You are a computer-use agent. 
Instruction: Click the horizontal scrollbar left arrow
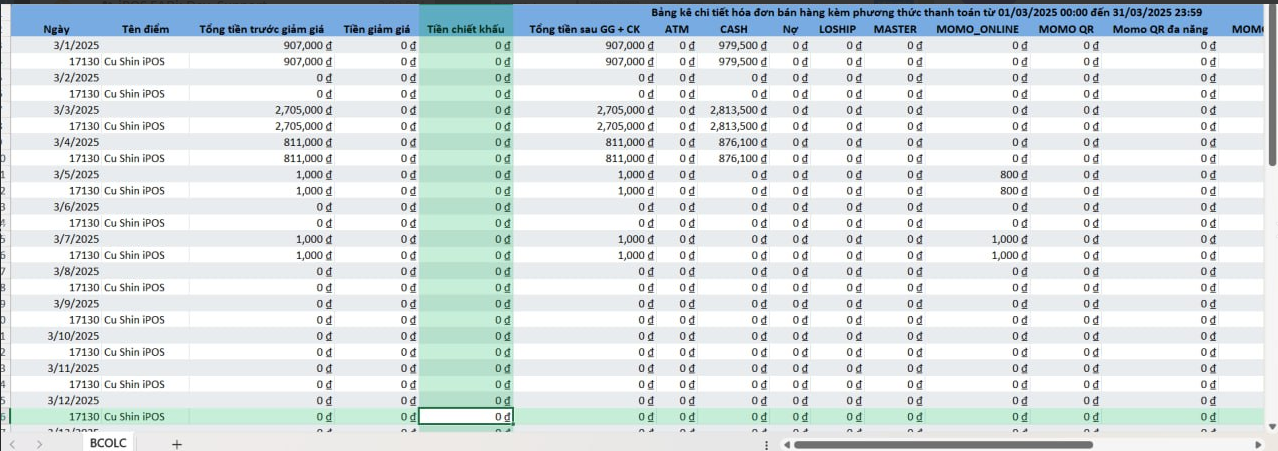[787, 444]
